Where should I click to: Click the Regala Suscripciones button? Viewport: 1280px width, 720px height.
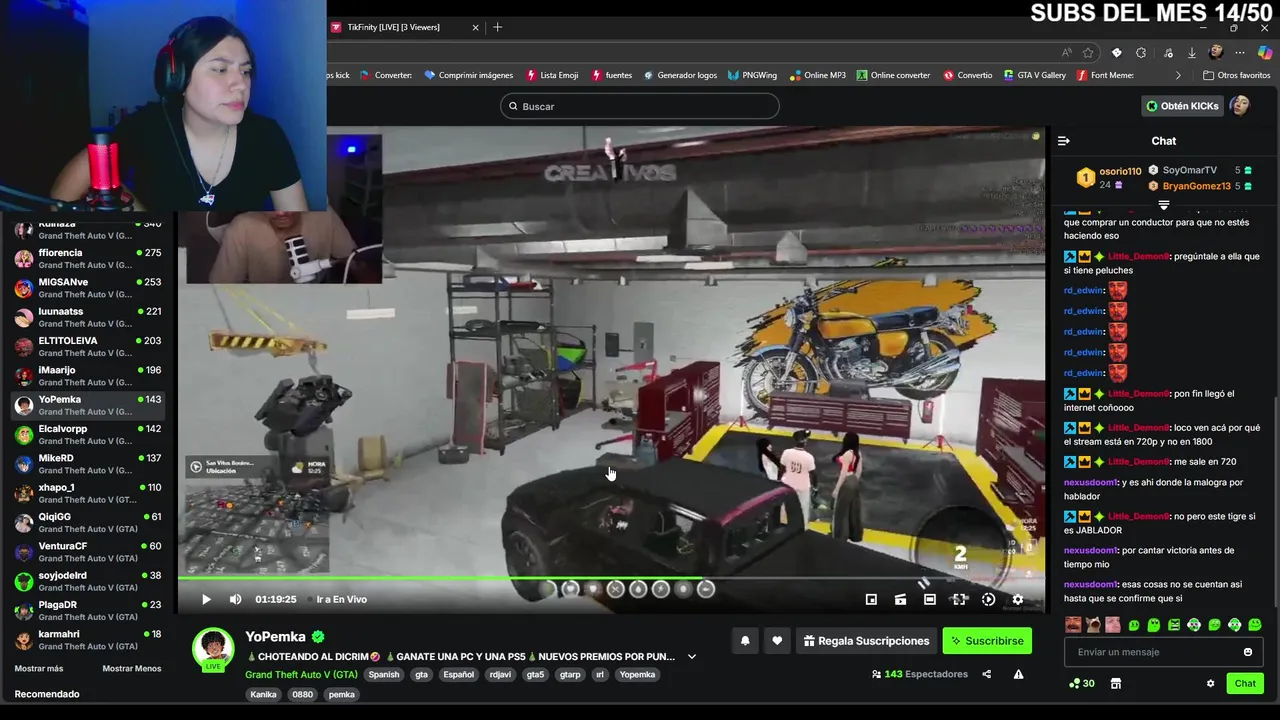(x=866, y=641)
